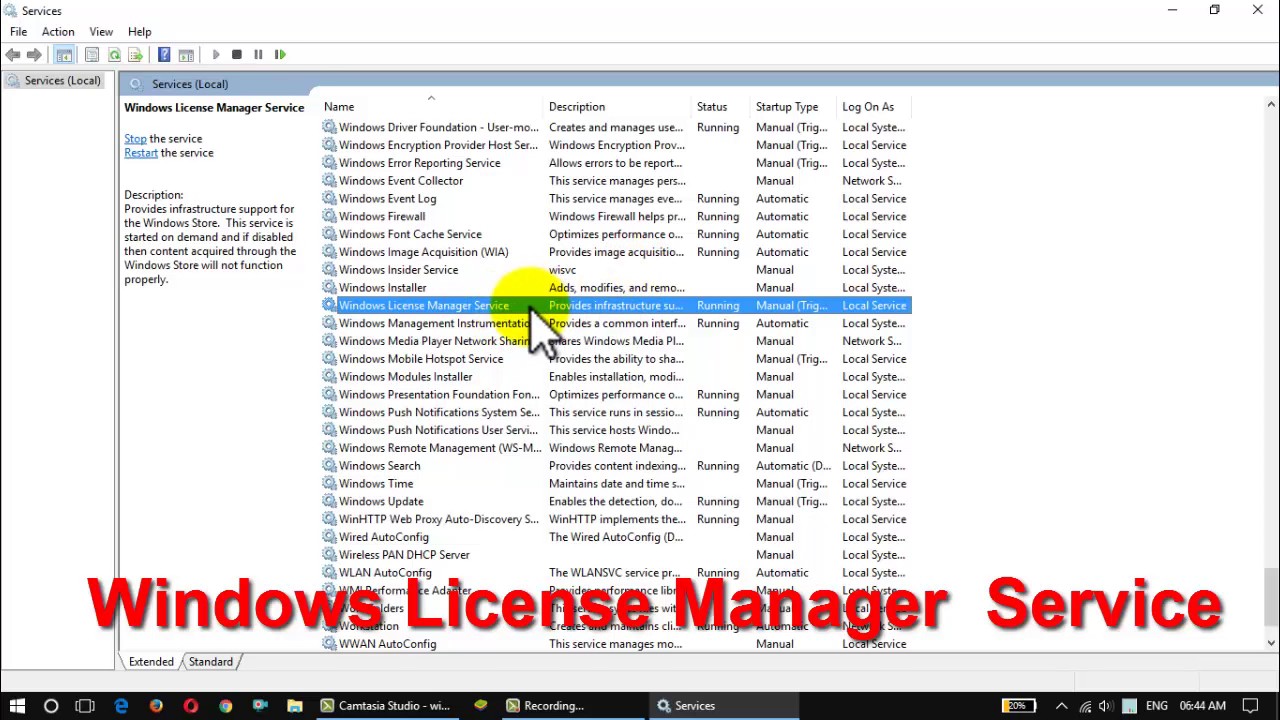Sort by the Startup Type column header
This screenshot has height=720, width=1280.
tap(794, 107)
